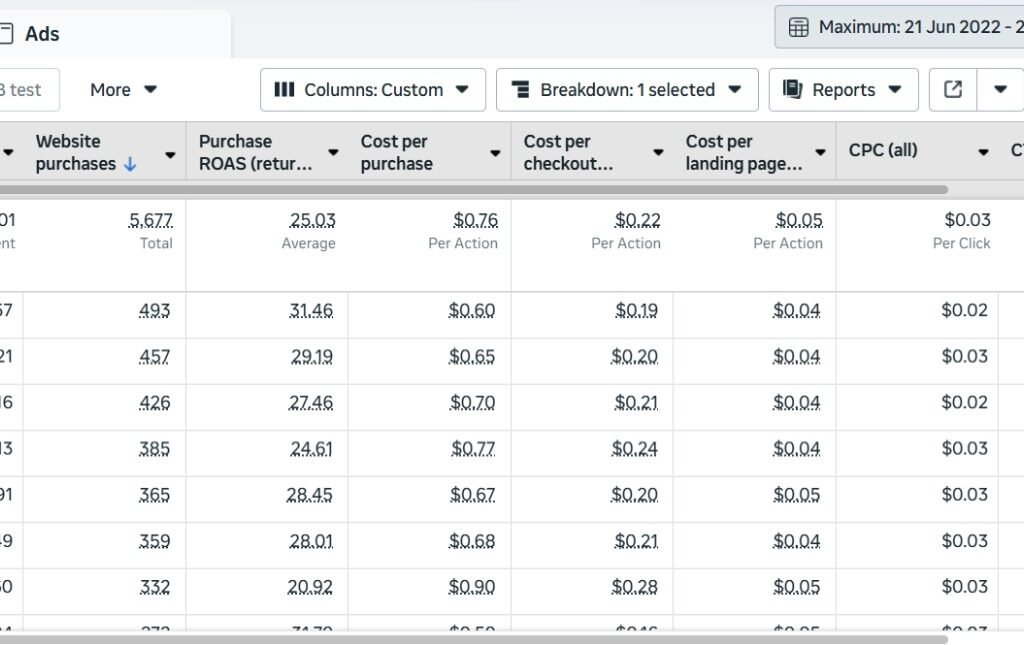1024x645 pixels.
Task: Click the Reports icon
Action: [793, 90]
